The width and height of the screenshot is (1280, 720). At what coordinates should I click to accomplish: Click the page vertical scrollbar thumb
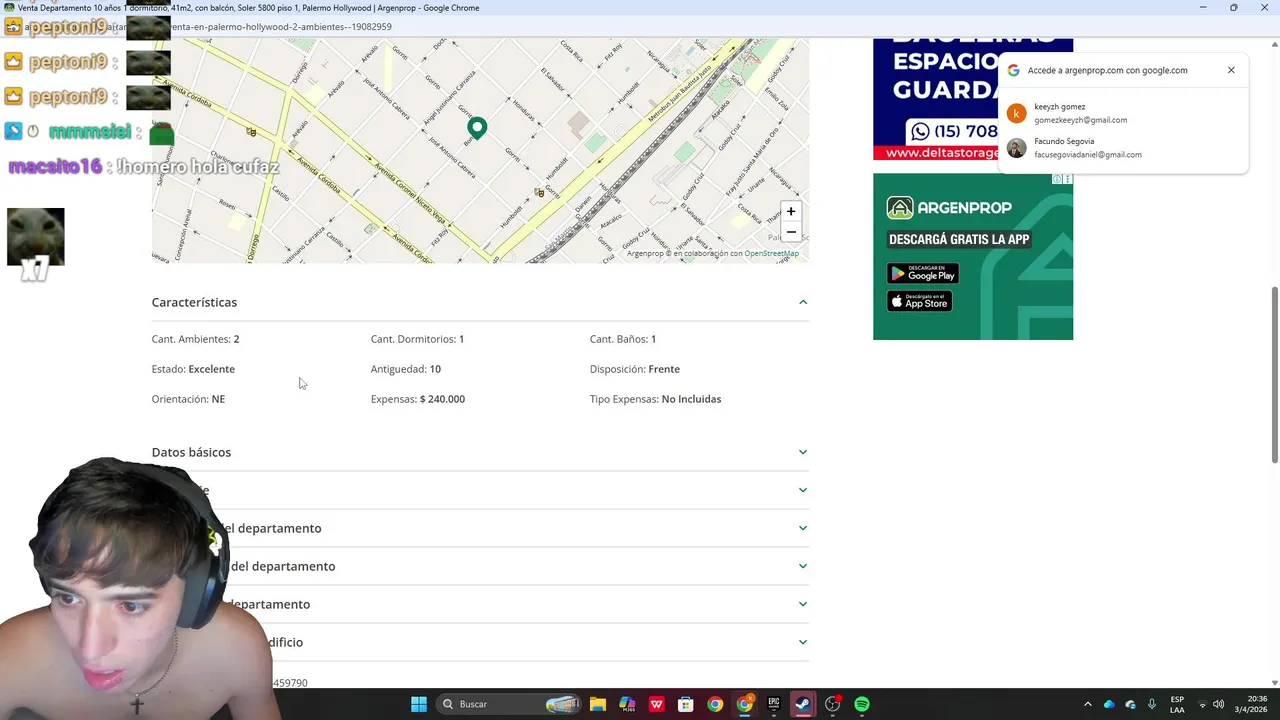1274,374
